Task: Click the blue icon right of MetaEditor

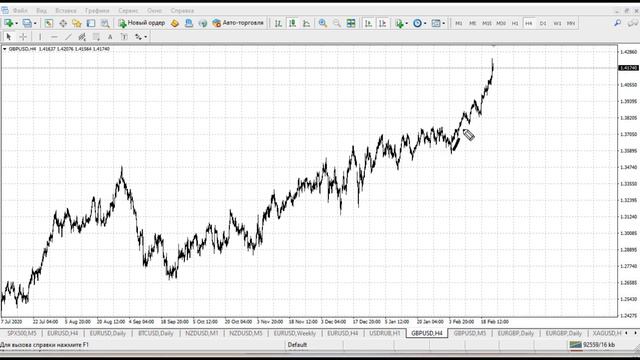Action: tap(189, 23)
